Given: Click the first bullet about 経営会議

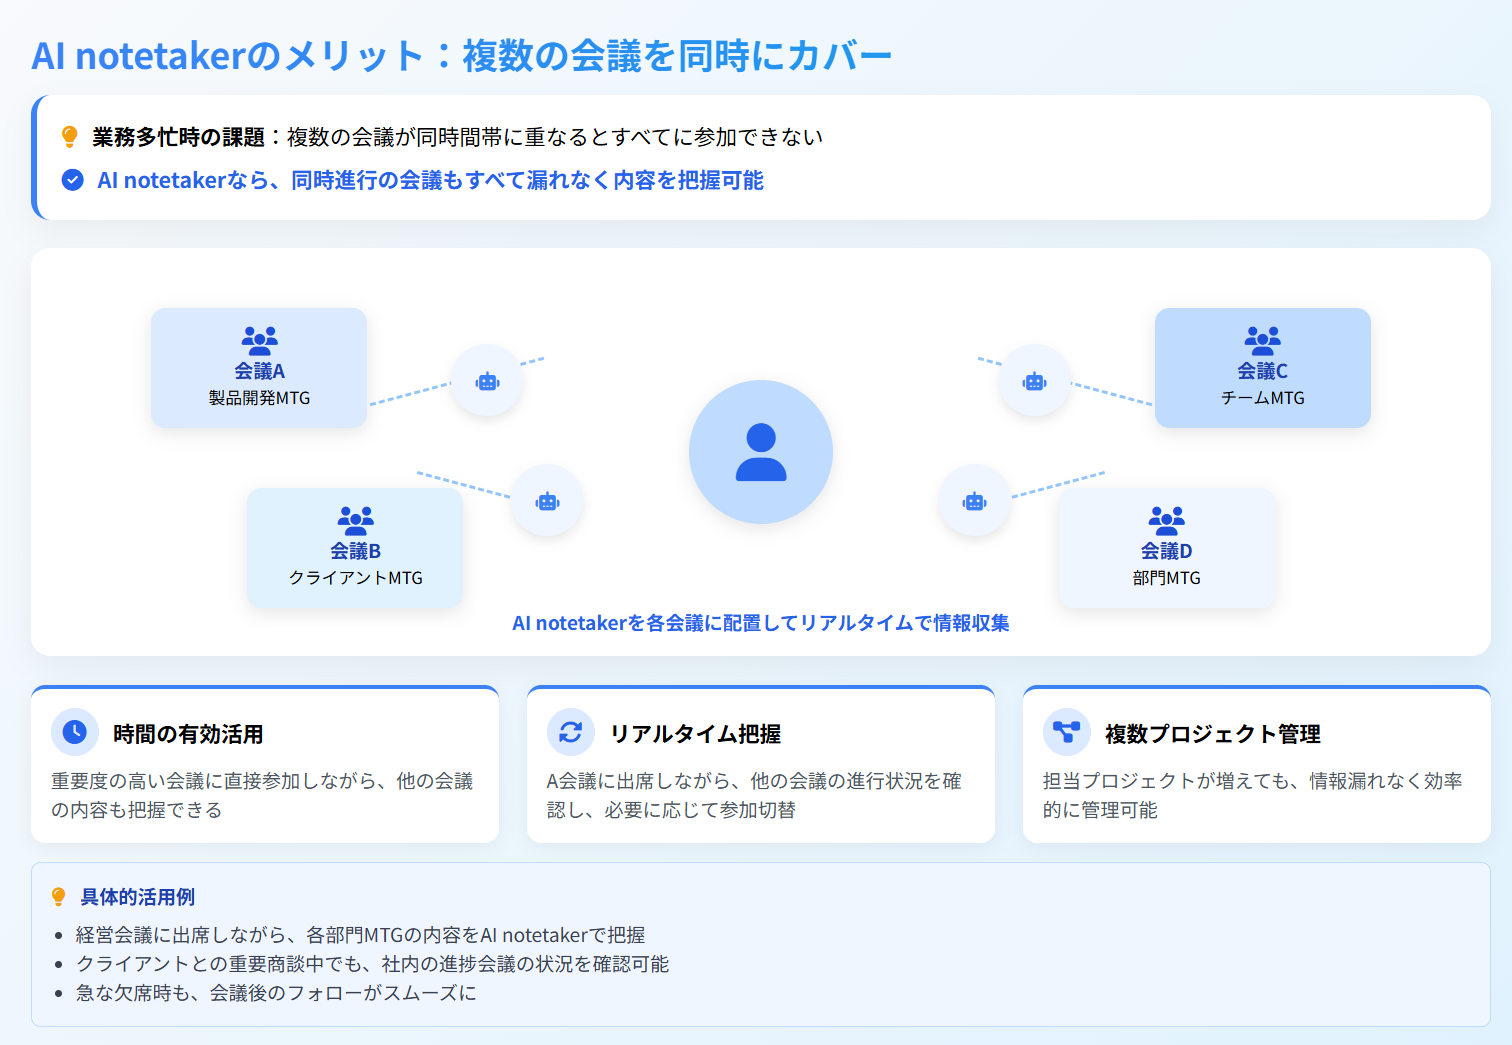Looking at the screenshot, I should [360, 935].
